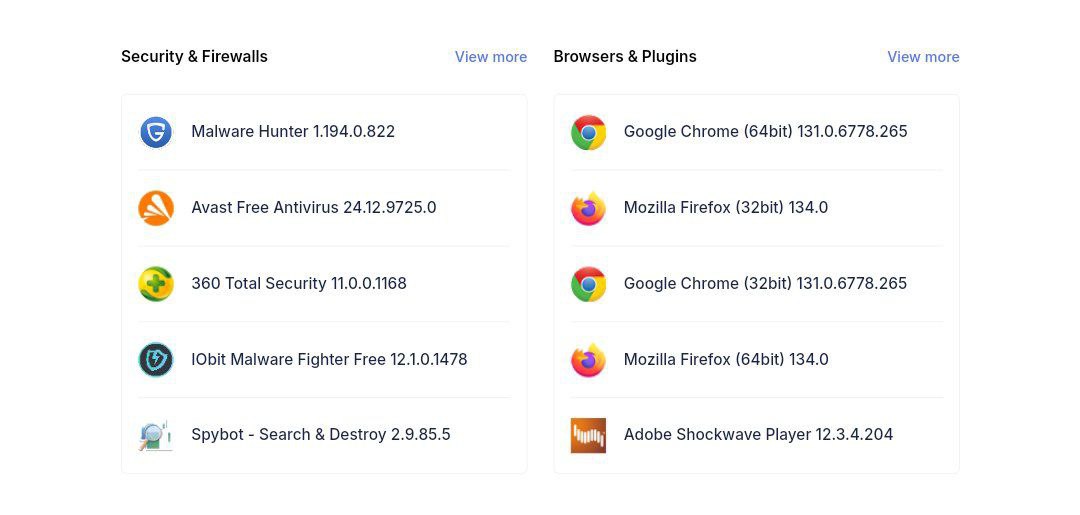Open Avast Free Antivirus 24.12.9725.0 link
Screen dimensions: 1080x515
coord(314,207)
